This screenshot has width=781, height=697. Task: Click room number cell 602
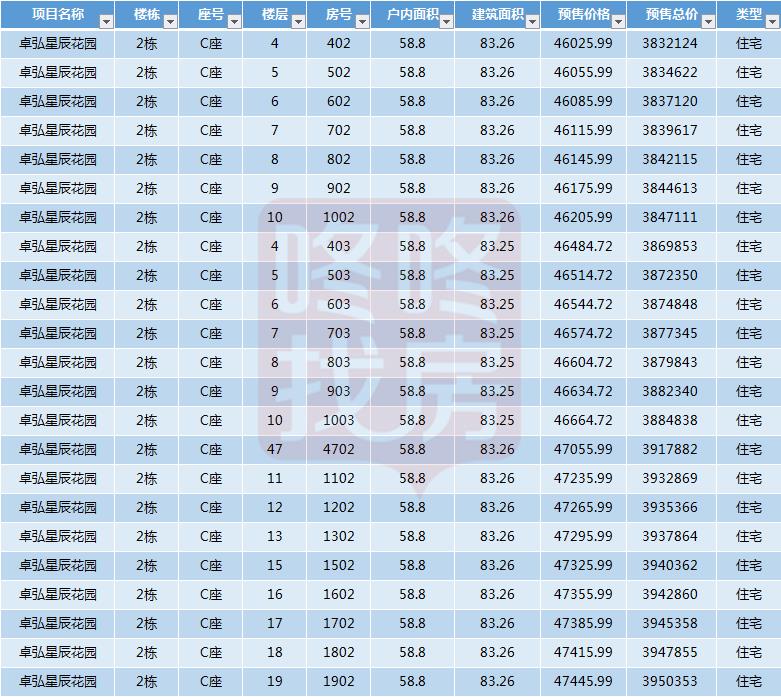pyautogui.click(x=339, y=101)
